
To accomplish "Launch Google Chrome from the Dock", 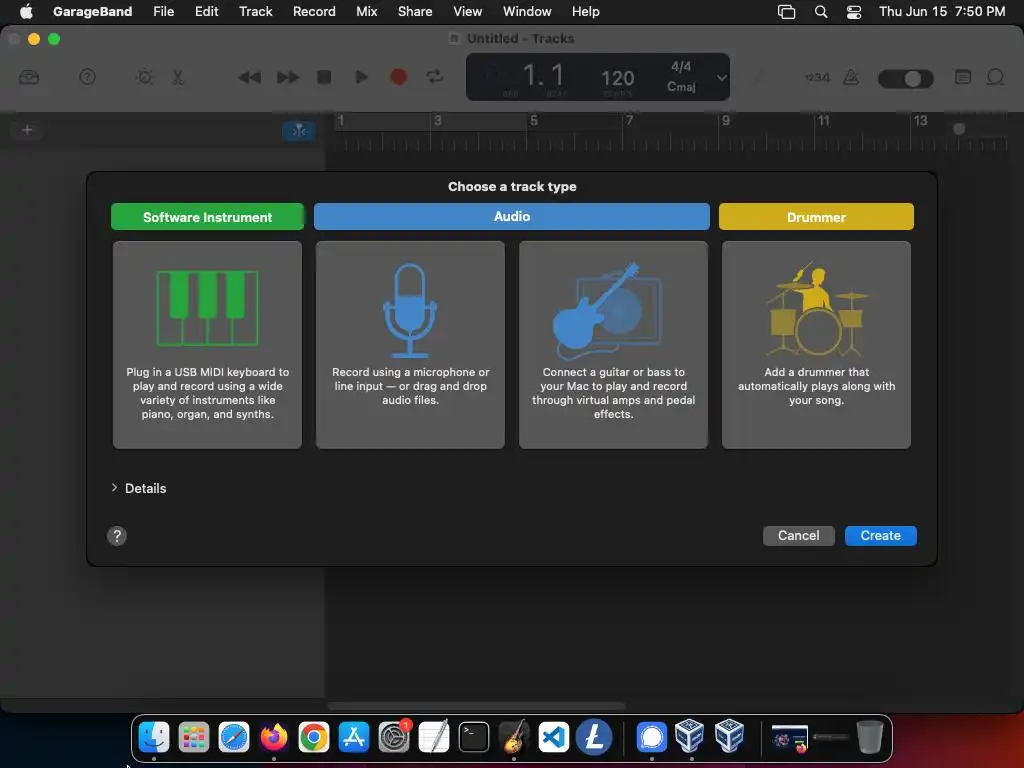I will 314,737.
